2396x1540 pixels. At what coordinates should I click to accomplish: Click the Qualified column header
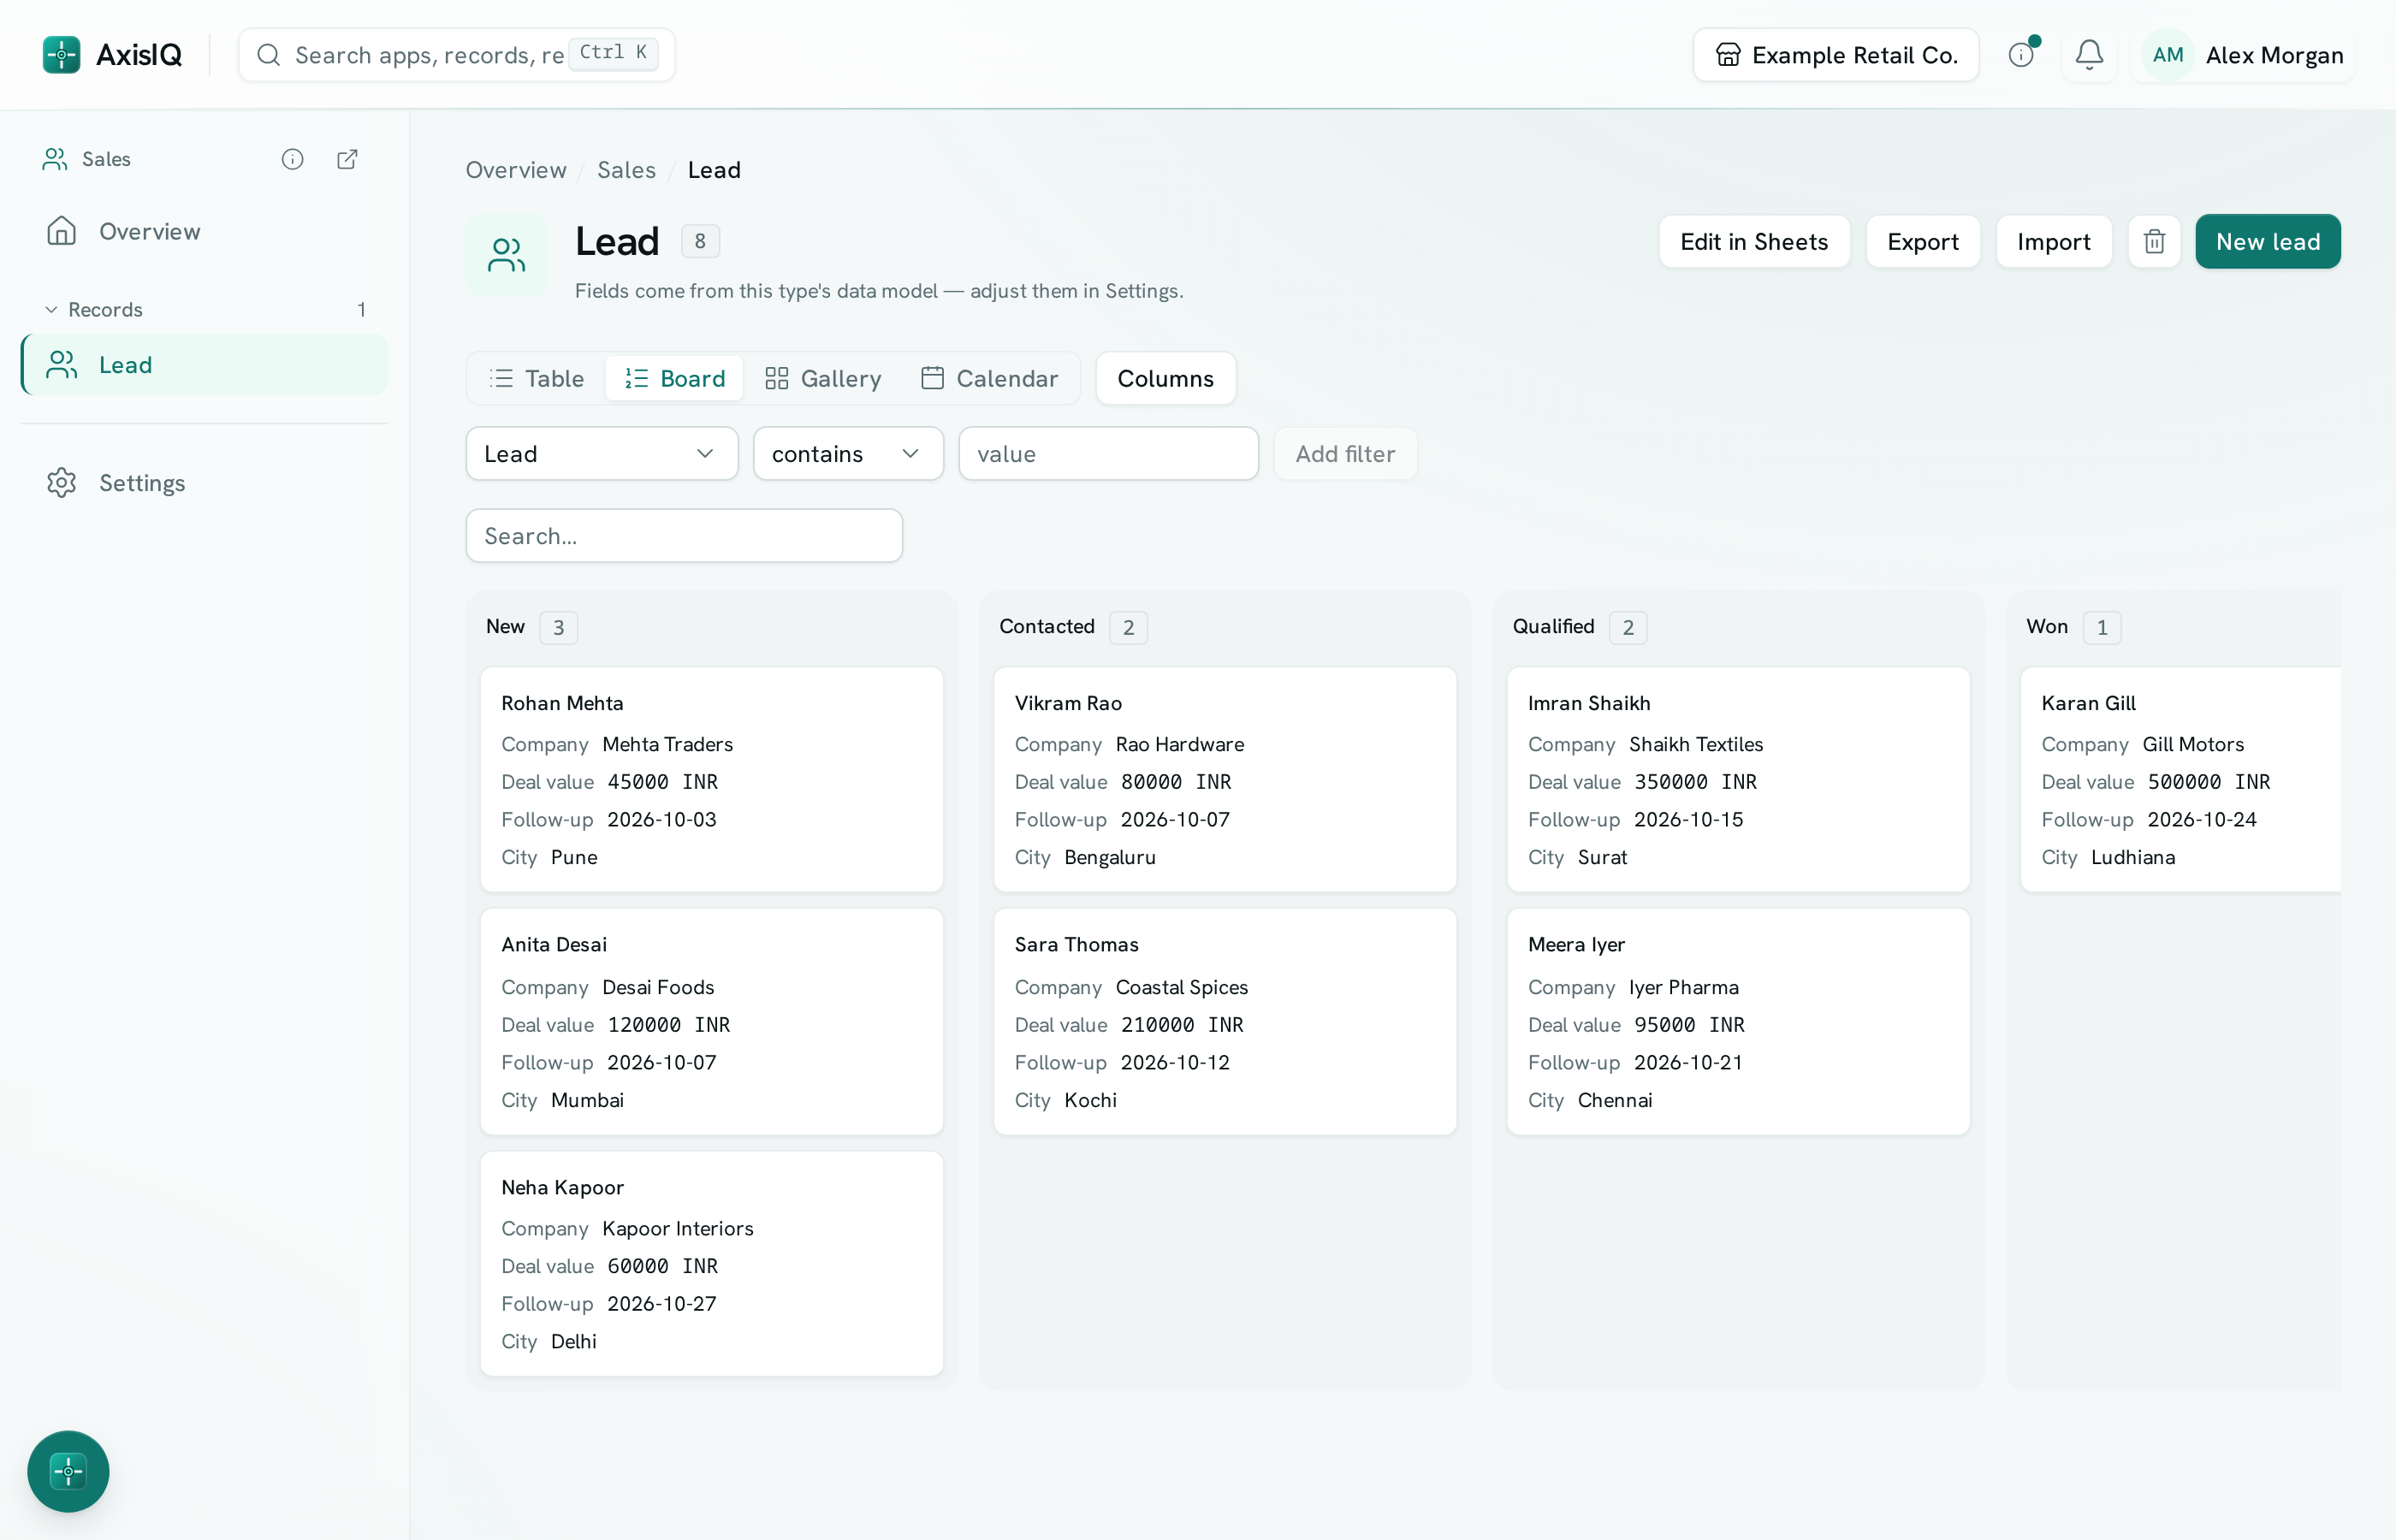pyautogui.click(x=1552, y=627)
